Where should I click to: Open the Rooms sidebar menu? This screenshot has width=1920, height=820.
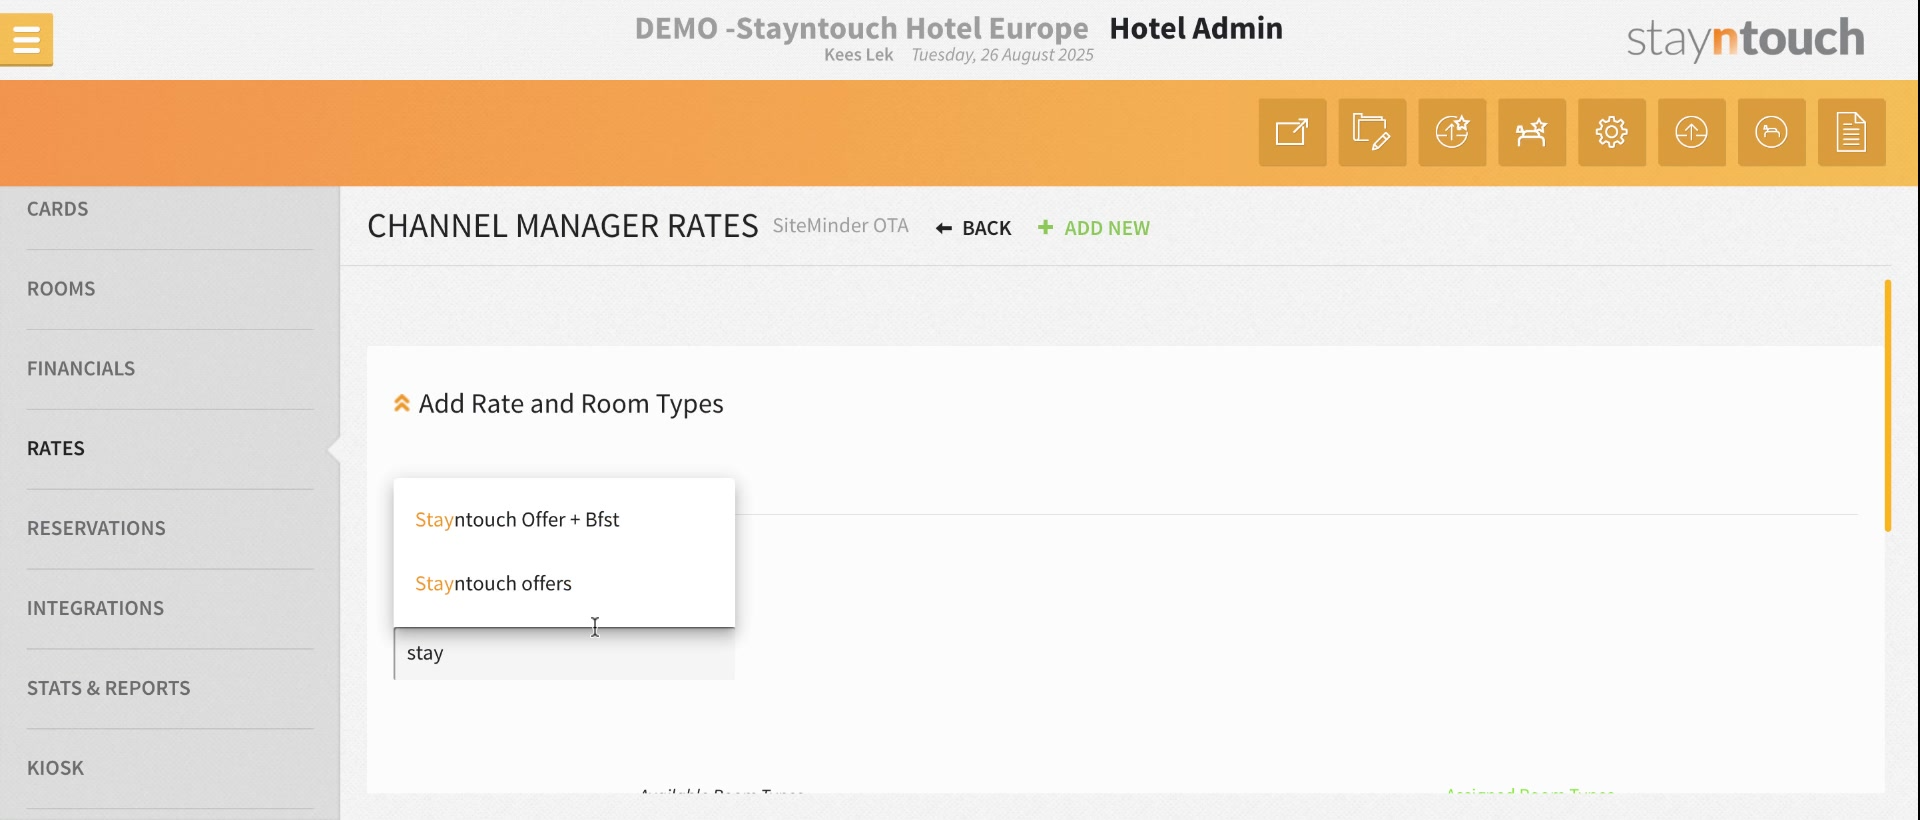click(61, 289)
